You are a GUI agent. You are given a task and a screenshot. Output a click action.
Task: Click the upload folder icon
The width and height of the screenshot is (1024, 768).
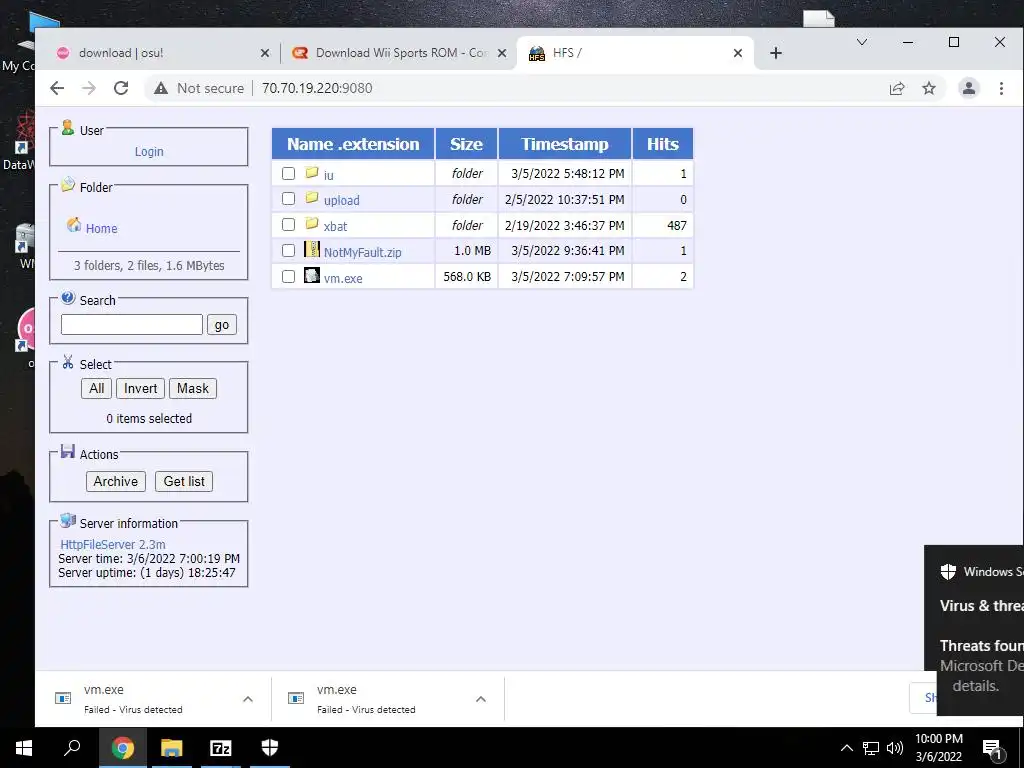point(312,197)
